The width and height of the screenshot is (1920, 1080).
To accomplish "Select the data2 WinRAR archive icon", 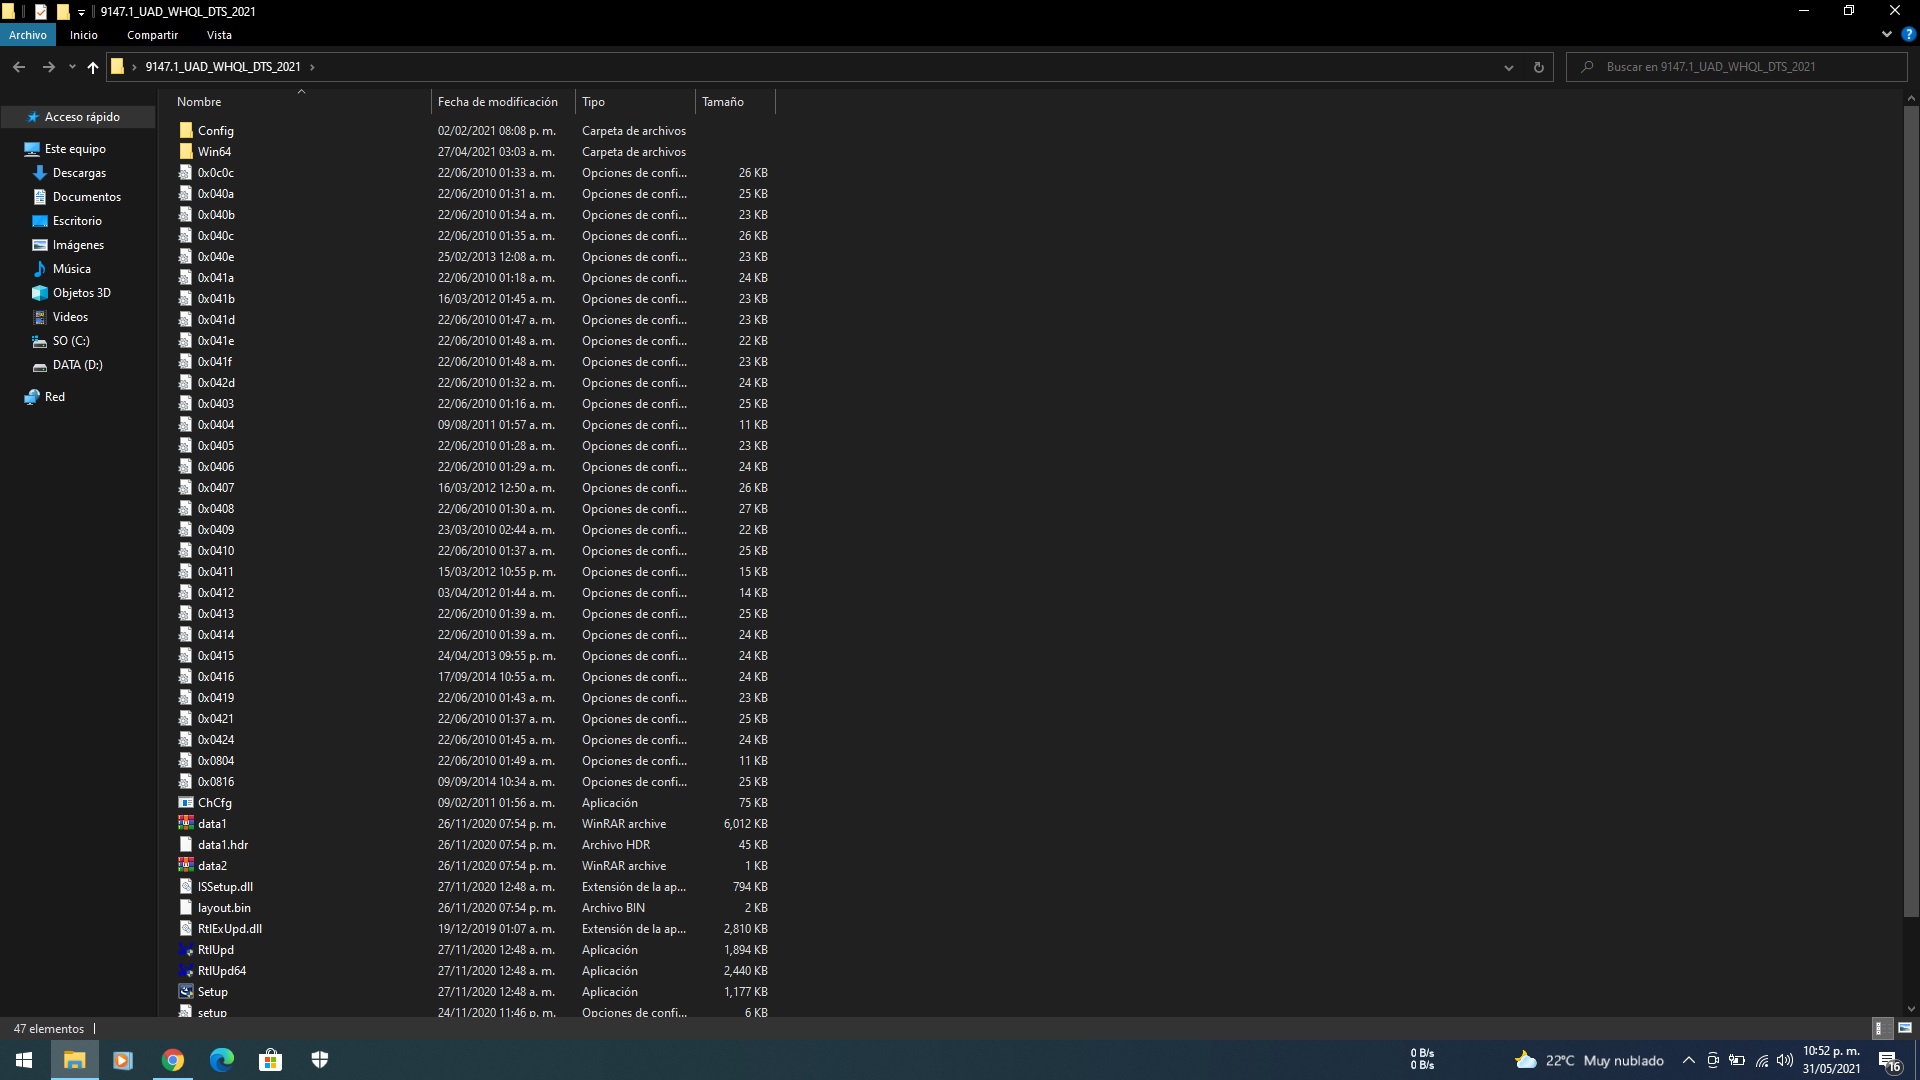I will (x=186, y=866).
